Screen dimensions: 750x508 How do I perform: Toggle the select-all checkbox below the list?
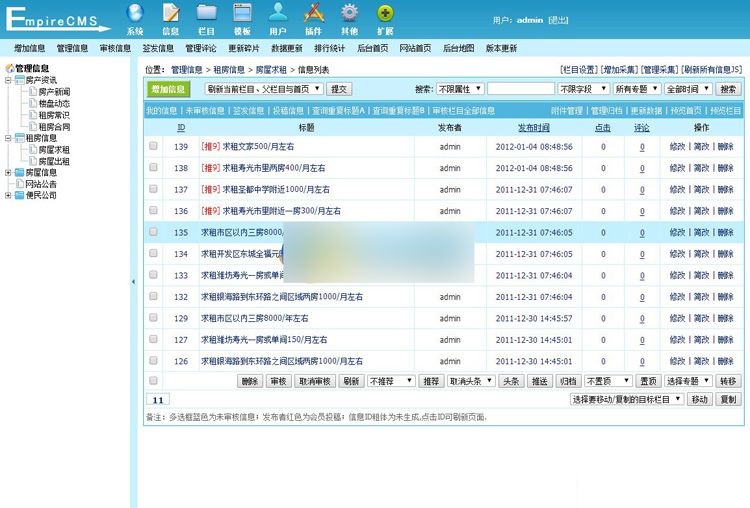point(153,381)
